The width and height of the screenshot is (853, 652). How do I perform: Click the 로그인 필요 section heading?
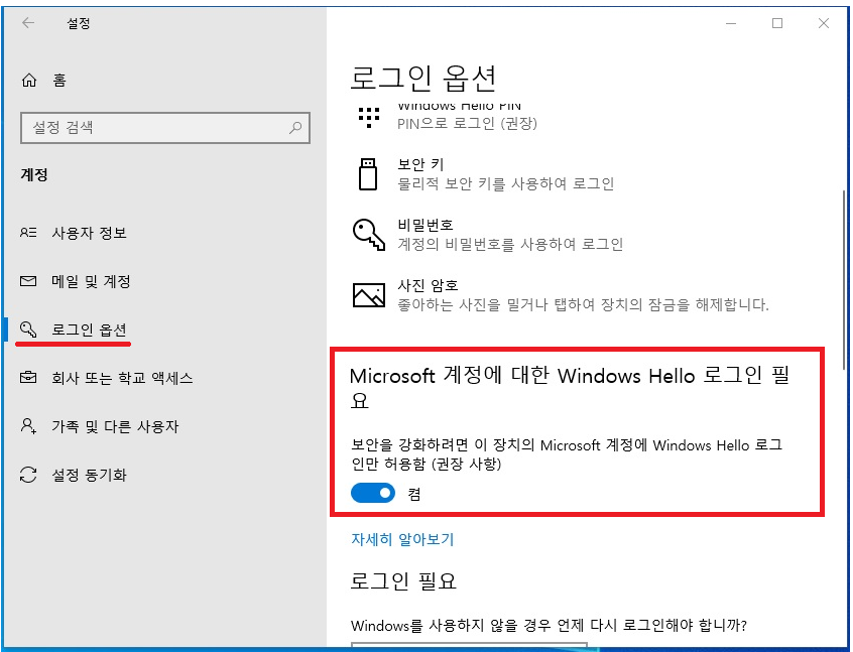[x=403, y=581]
